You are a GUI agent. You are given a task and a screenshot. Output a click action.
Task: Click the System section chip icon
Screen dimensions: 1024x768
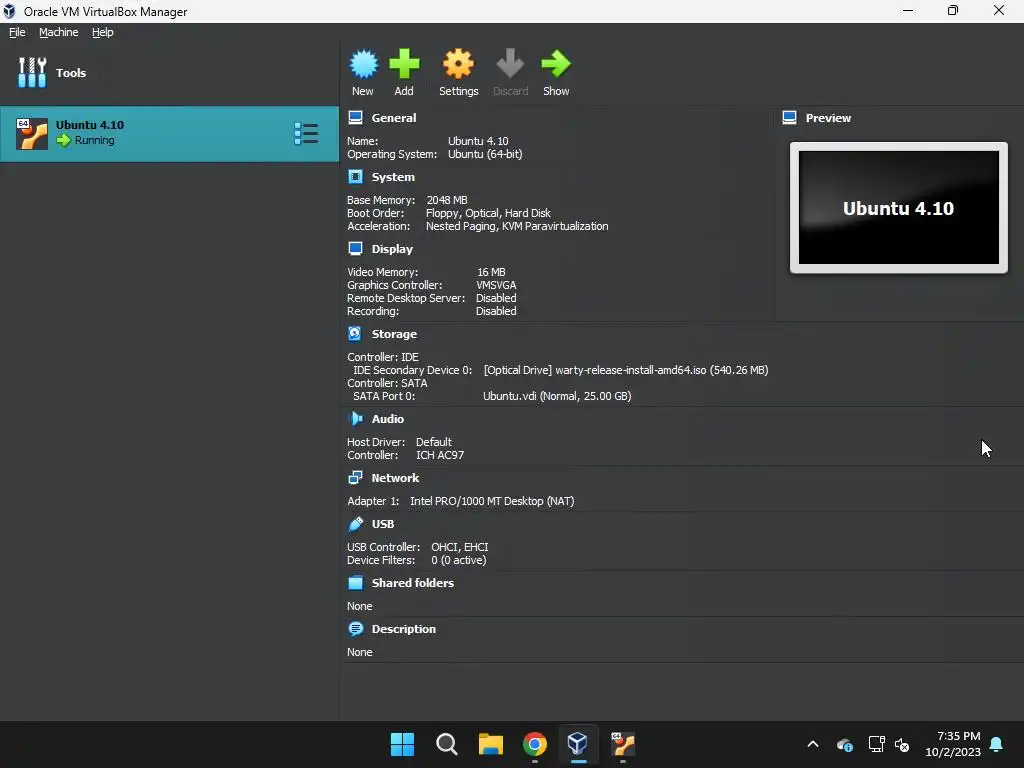(x=355, y=177)
